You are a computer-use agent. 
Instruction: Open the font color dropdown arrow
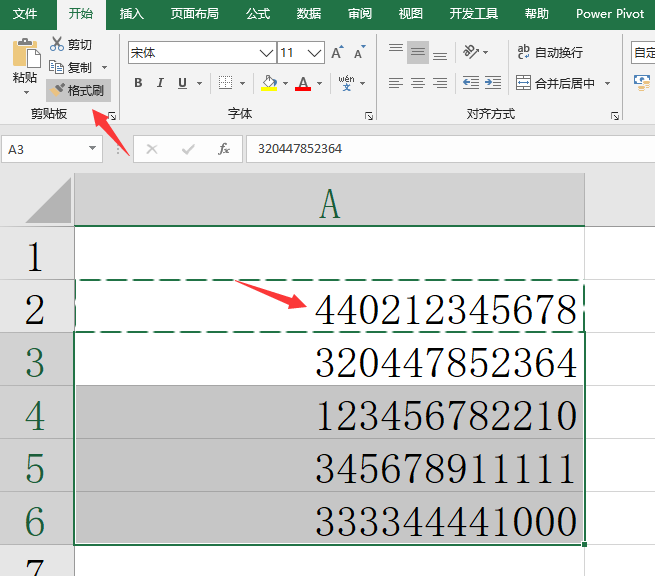click(x=320, y=84)
